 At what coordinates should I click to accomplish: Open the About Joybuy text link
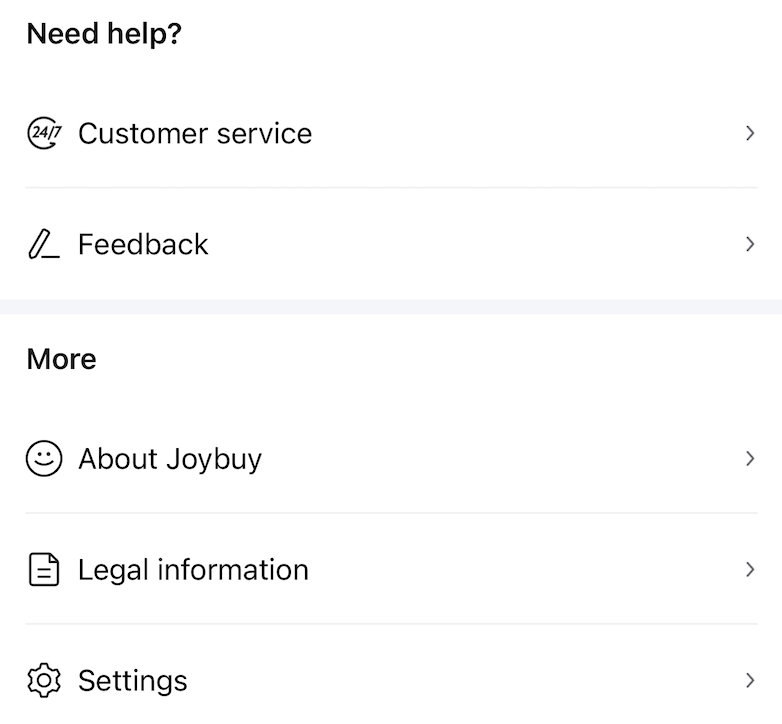pyautogui.click(x=170, y=459)
